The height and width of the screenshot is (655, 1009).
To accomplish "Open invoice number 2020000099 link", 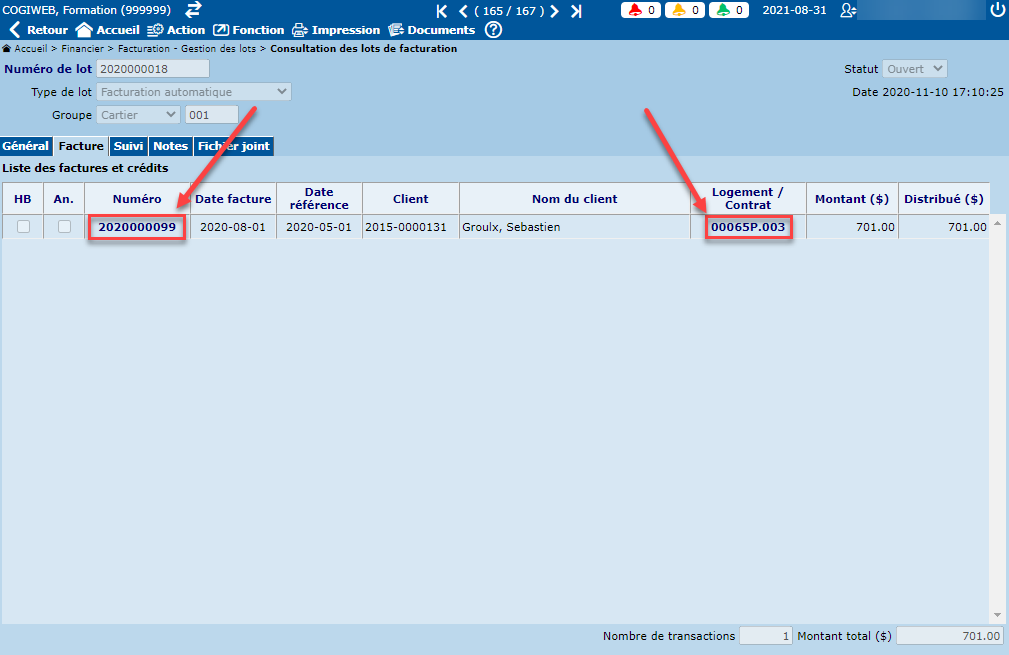I will pyautogui.click(x=137, y=227).
